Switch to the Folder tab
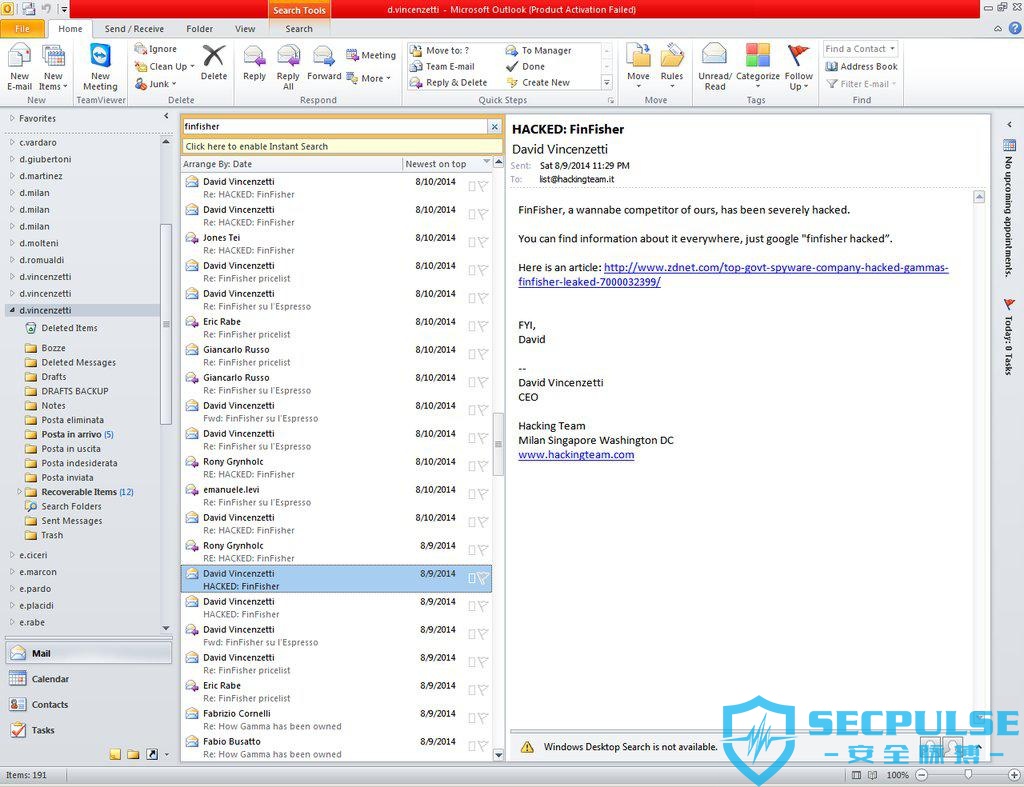The image size is (1024, 787). 199,29
